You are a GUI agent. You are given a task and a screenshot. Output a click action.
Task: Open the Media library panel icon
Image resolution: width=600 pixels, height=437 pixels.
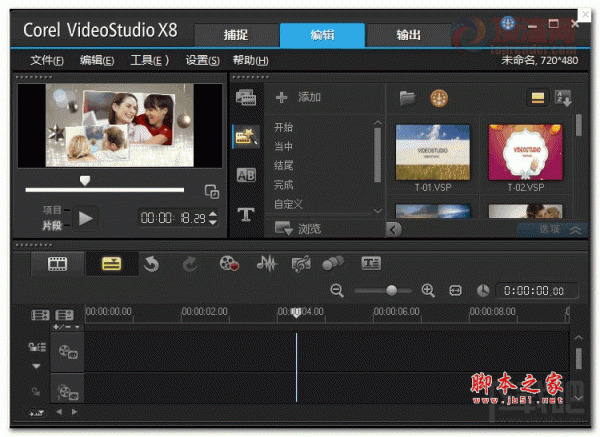coord(246,98)
